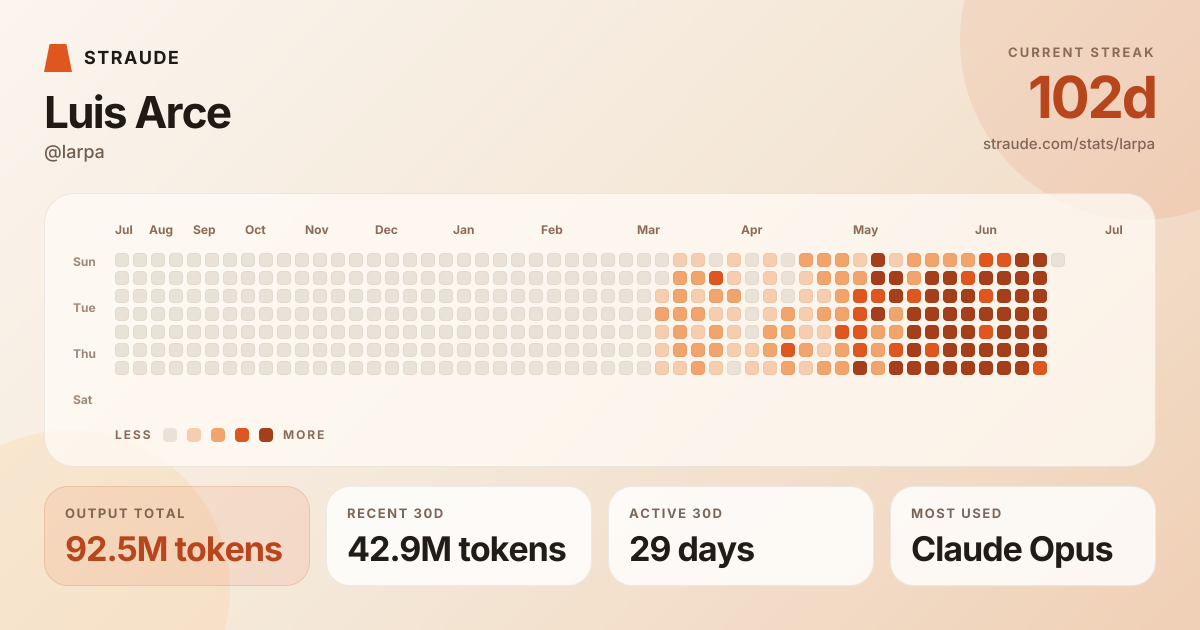Select the darkest brown legend swatch
The height and width of the screenshot is (630, 1200).
(x=266, y=435)
